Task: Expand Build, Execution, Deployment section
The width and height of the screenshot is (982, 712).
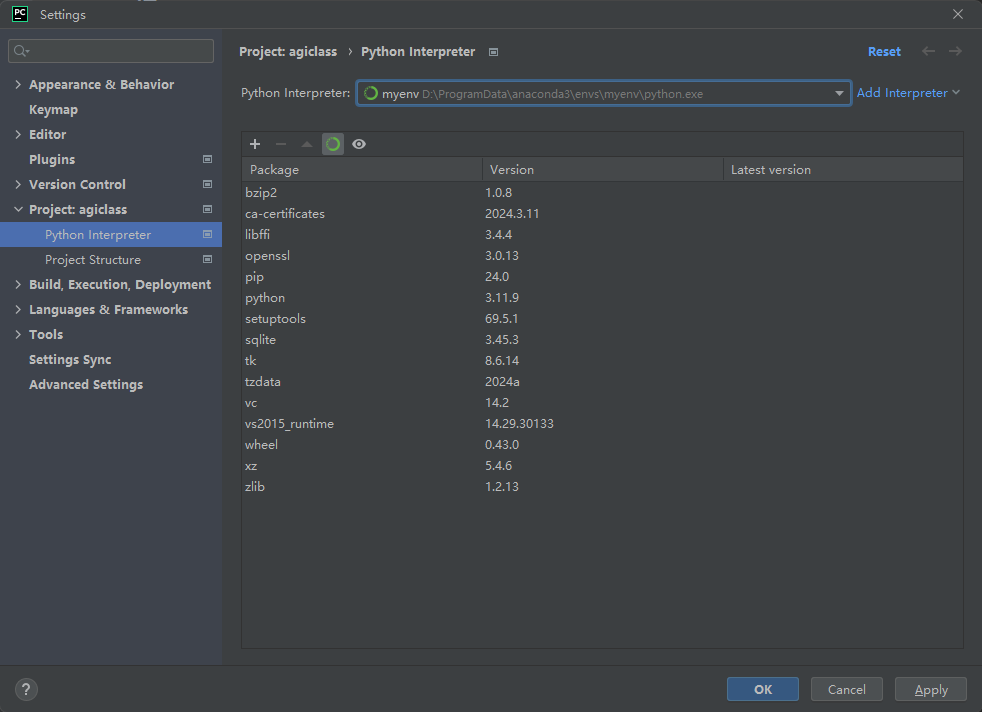Action: 18,284
